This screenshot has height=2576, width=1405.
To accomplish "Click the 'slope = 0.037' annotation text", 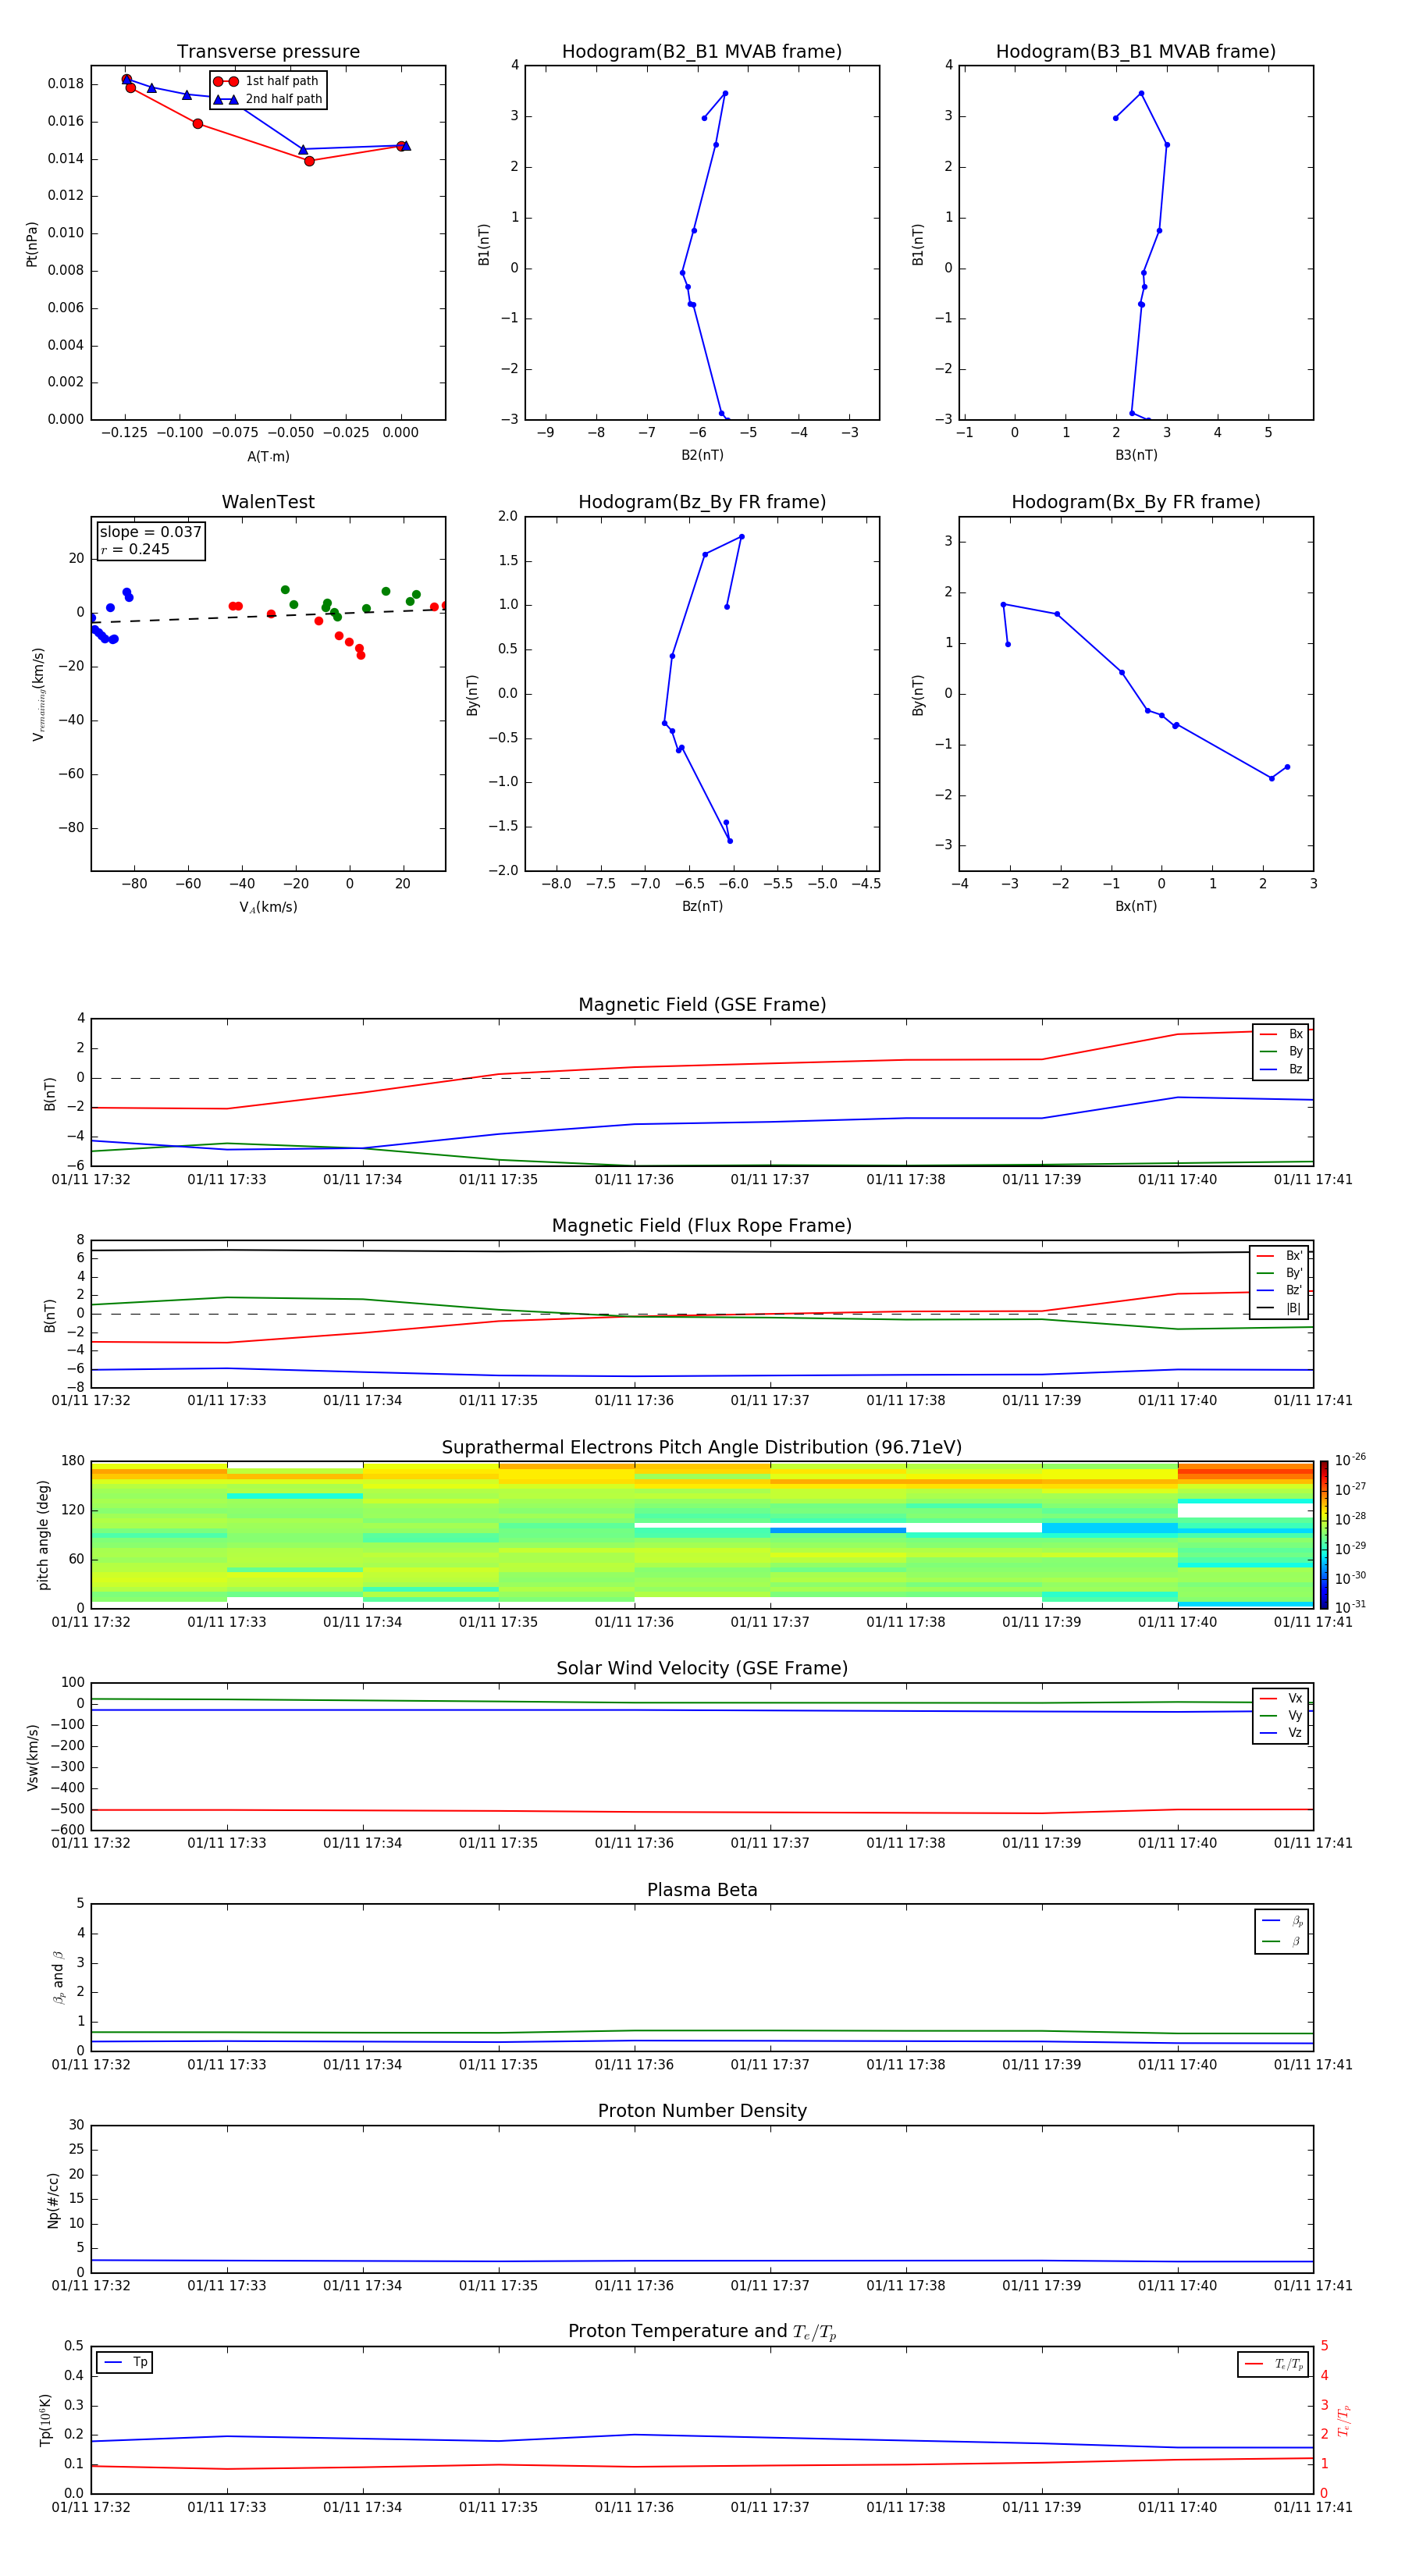I will pos(151,532).
